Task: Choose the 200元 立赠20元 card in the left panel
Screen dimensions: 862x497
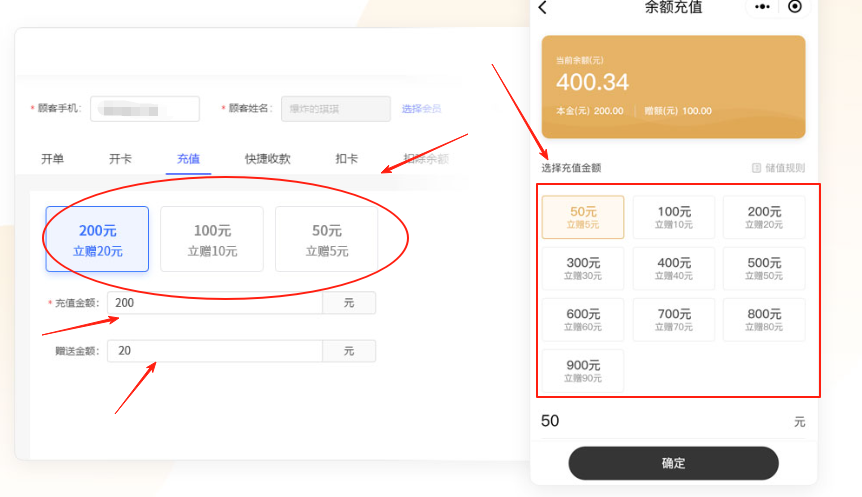Action: (97, 239)
